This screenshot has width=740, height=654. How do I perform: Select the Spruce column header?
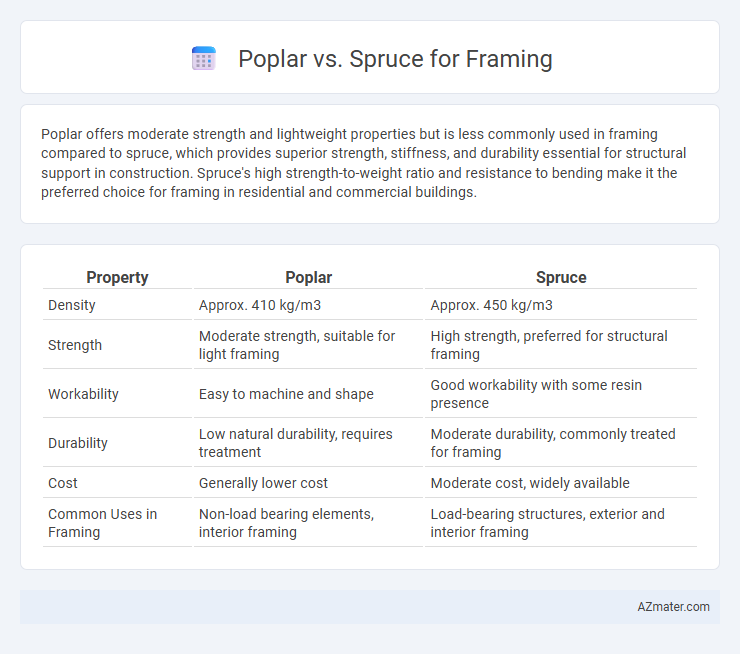[x=561, y=277]
